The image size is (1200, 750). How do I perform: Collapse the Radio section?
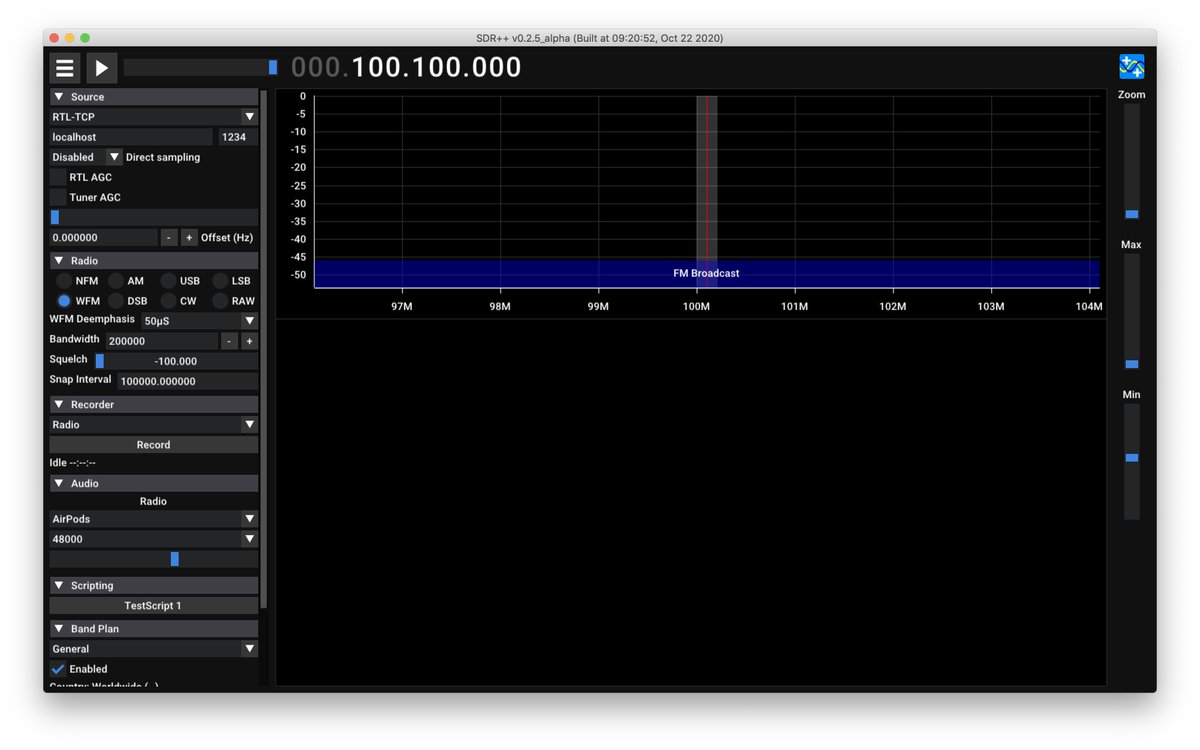[60, 260]
